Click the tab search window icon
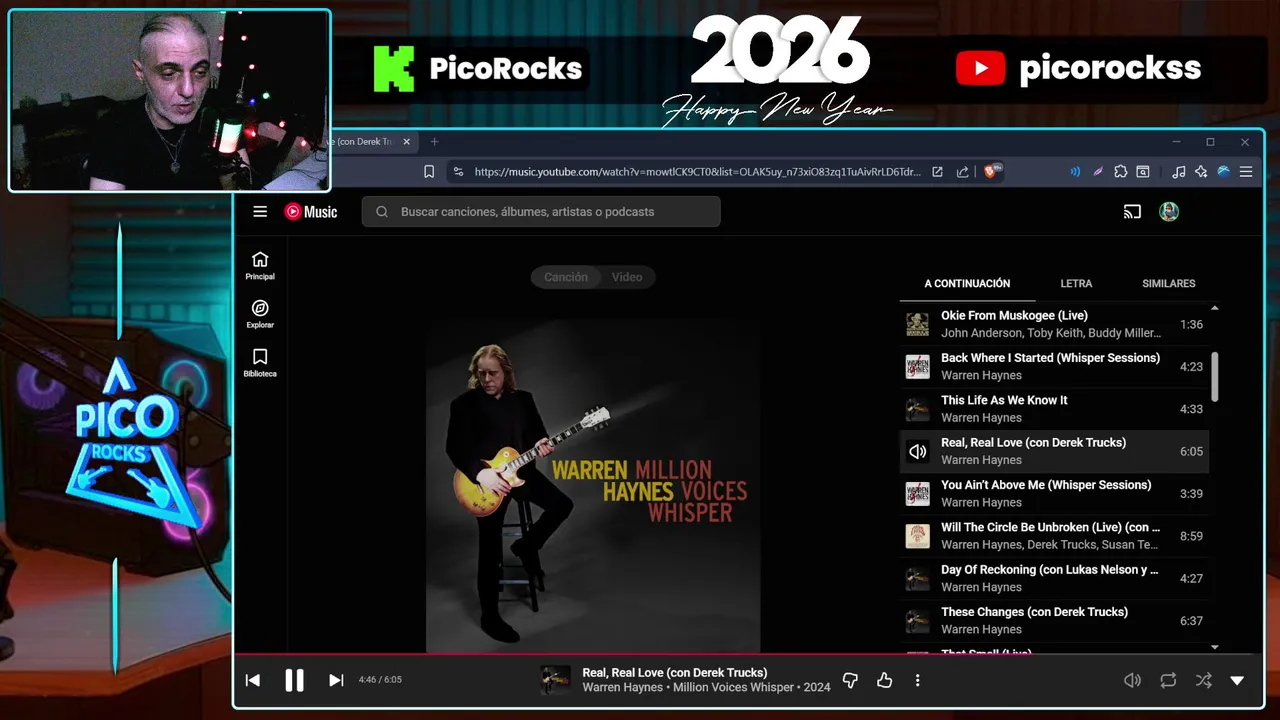Screen dimensions: 1280x720 click(x=1143, y=172)
